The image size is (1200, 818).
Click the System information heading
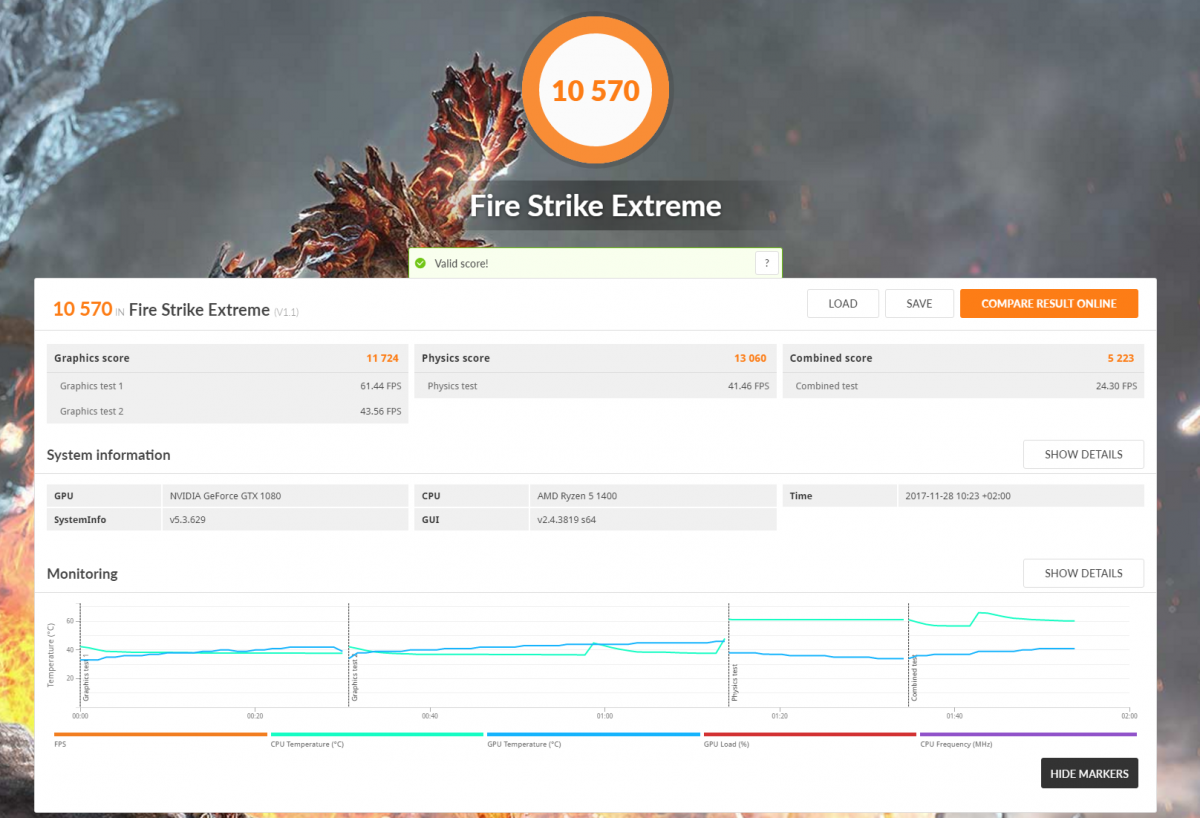pos(109,455)
